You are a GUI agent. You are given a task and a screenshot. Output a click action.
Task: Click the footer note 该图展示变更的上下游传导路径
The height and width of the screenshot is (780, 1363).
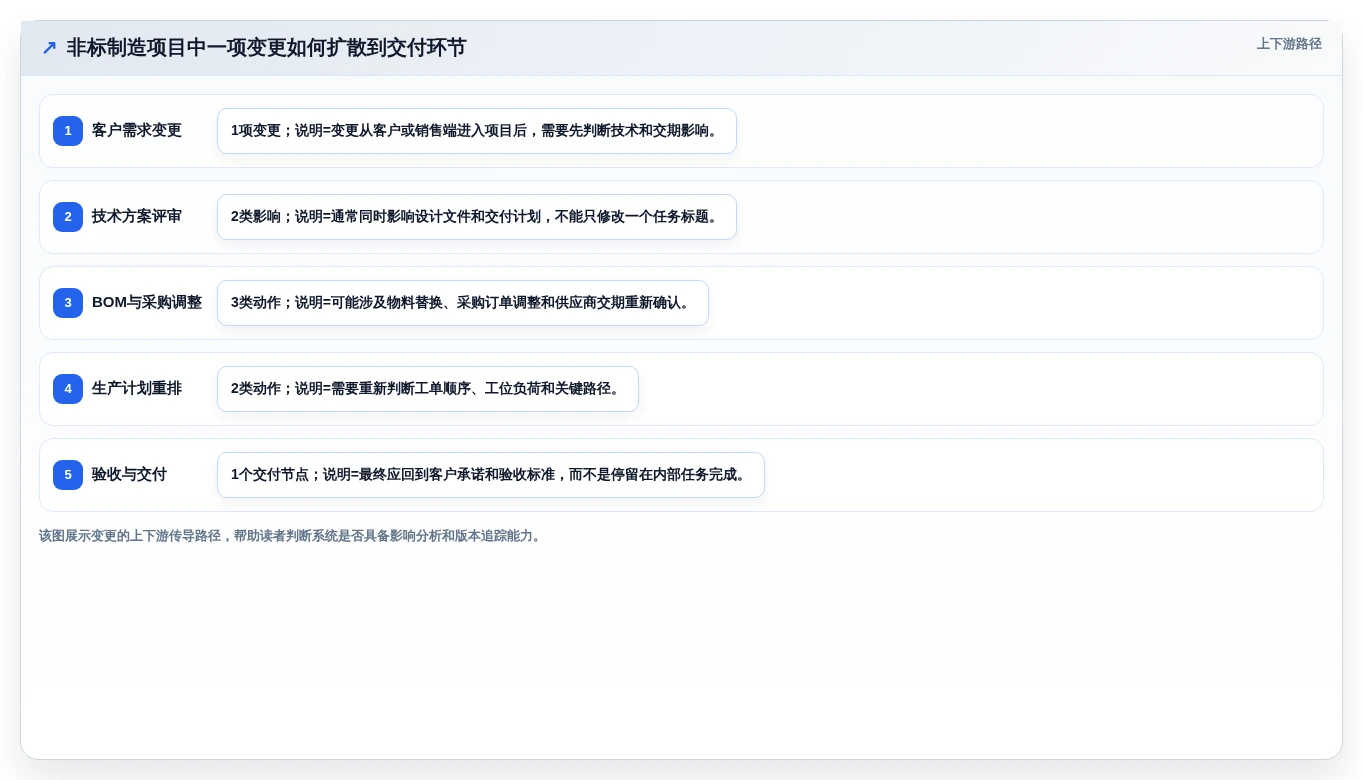coord(292,536)
